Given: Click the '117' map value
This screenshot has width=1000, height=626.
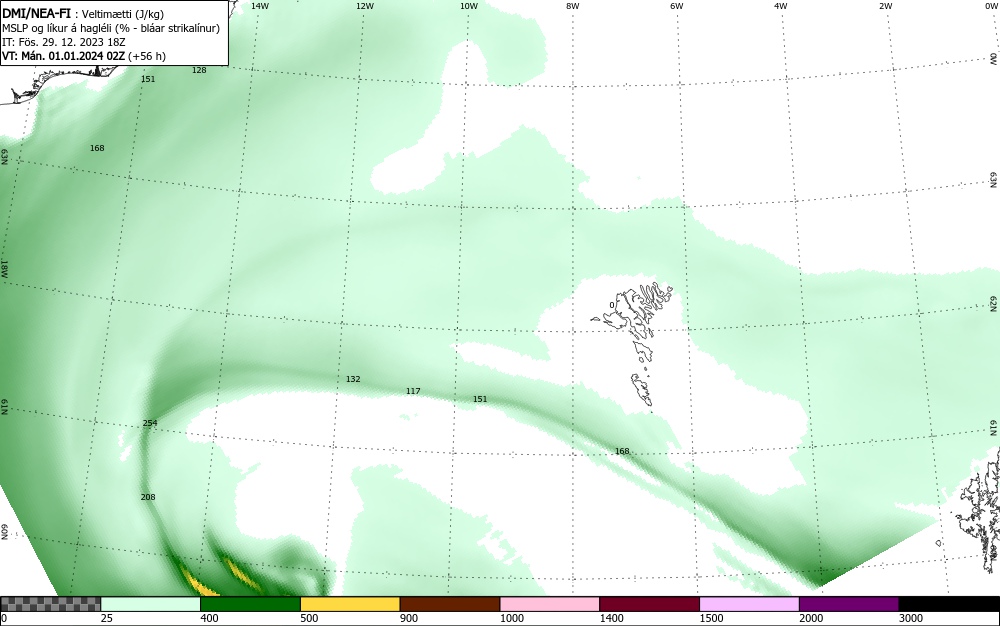Looking at the screenshot, I should click(x=413, y=391).
